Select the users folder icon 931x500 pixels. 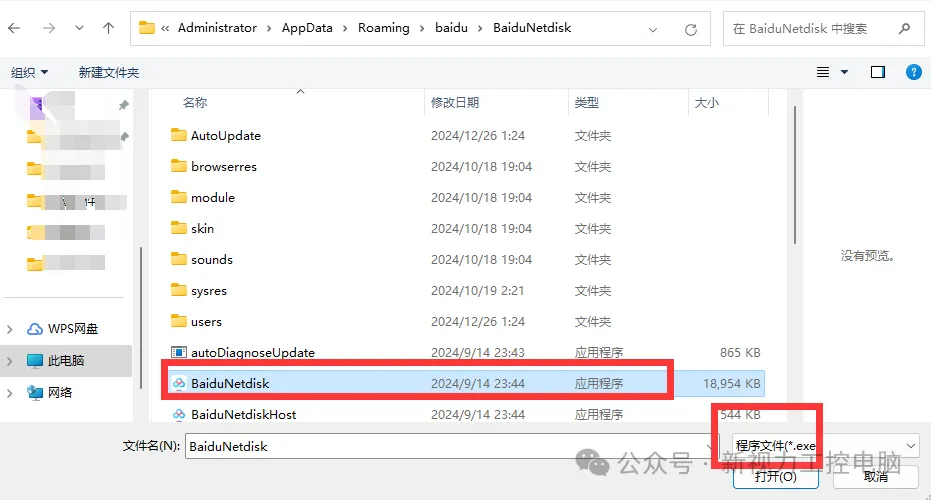[x=179, y=321]
